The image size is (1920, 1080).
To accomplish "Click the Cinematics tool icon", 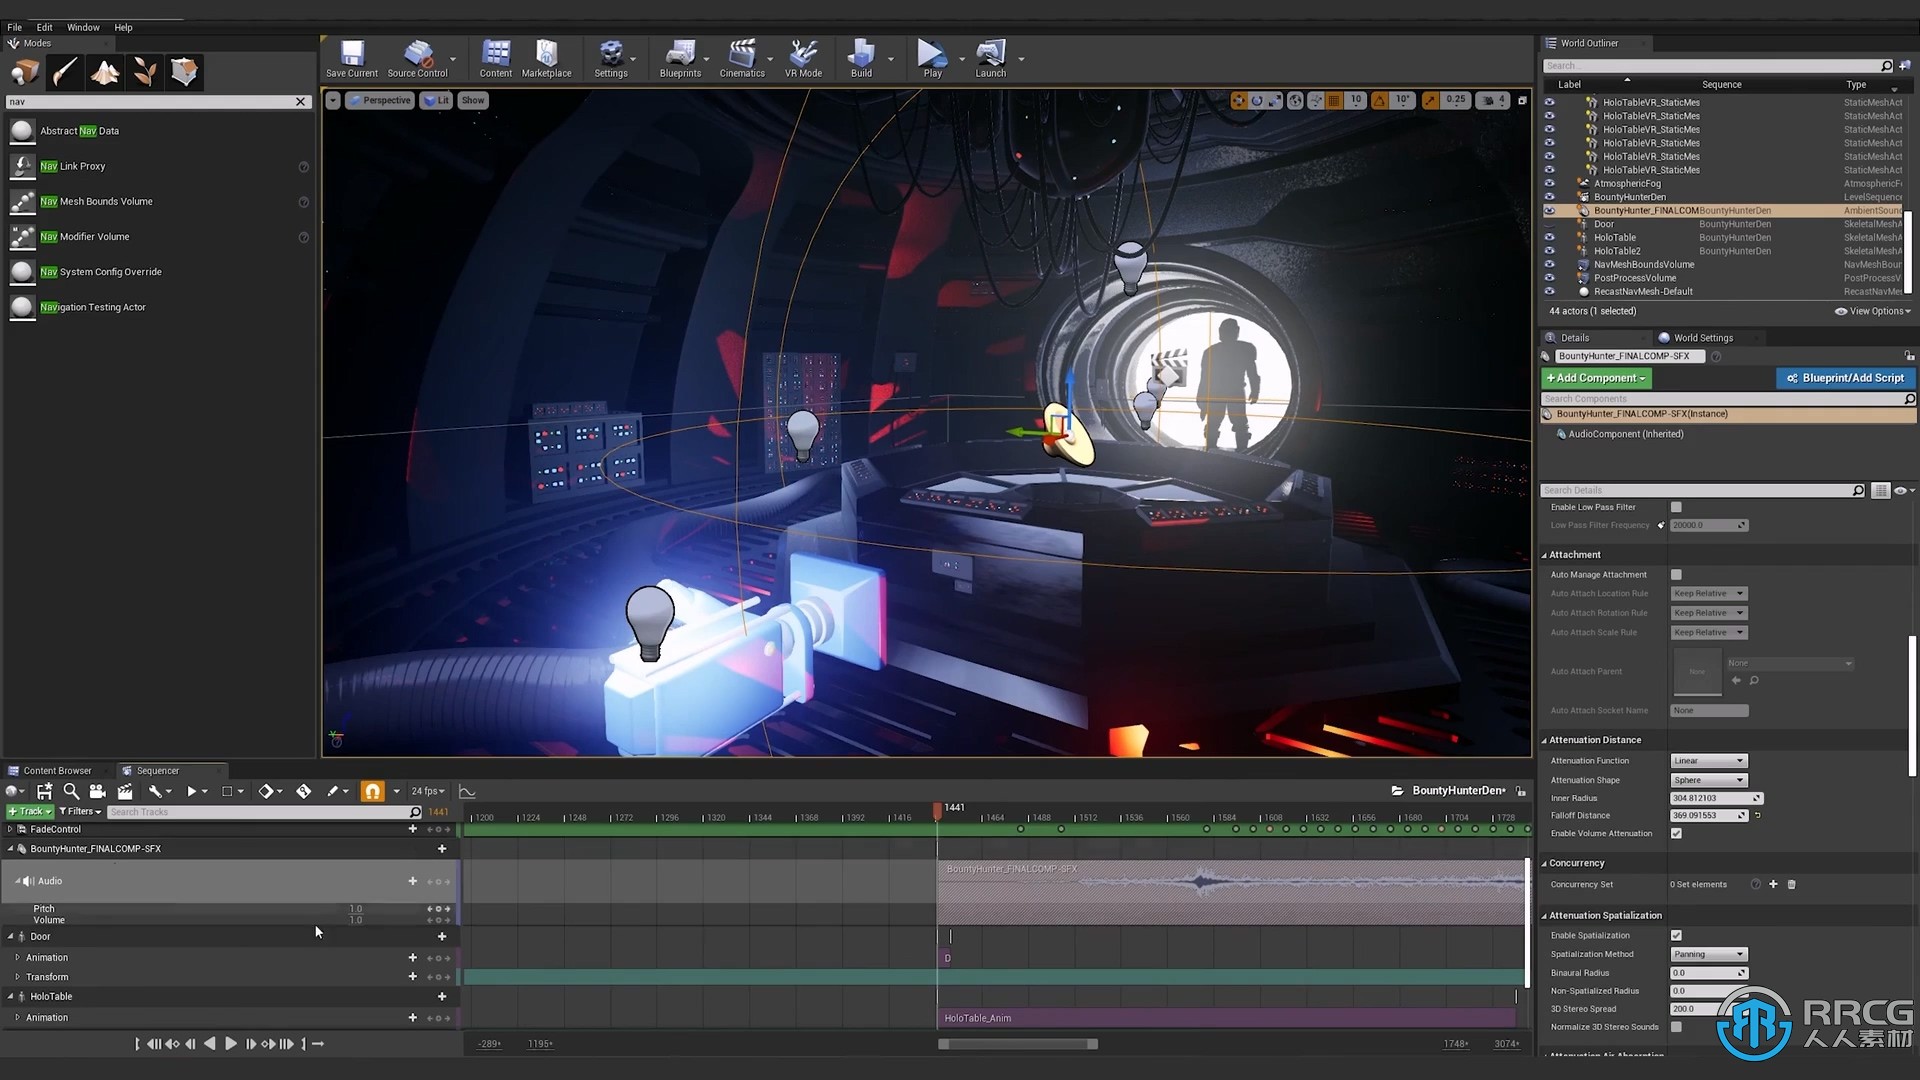I will point(741,58).
